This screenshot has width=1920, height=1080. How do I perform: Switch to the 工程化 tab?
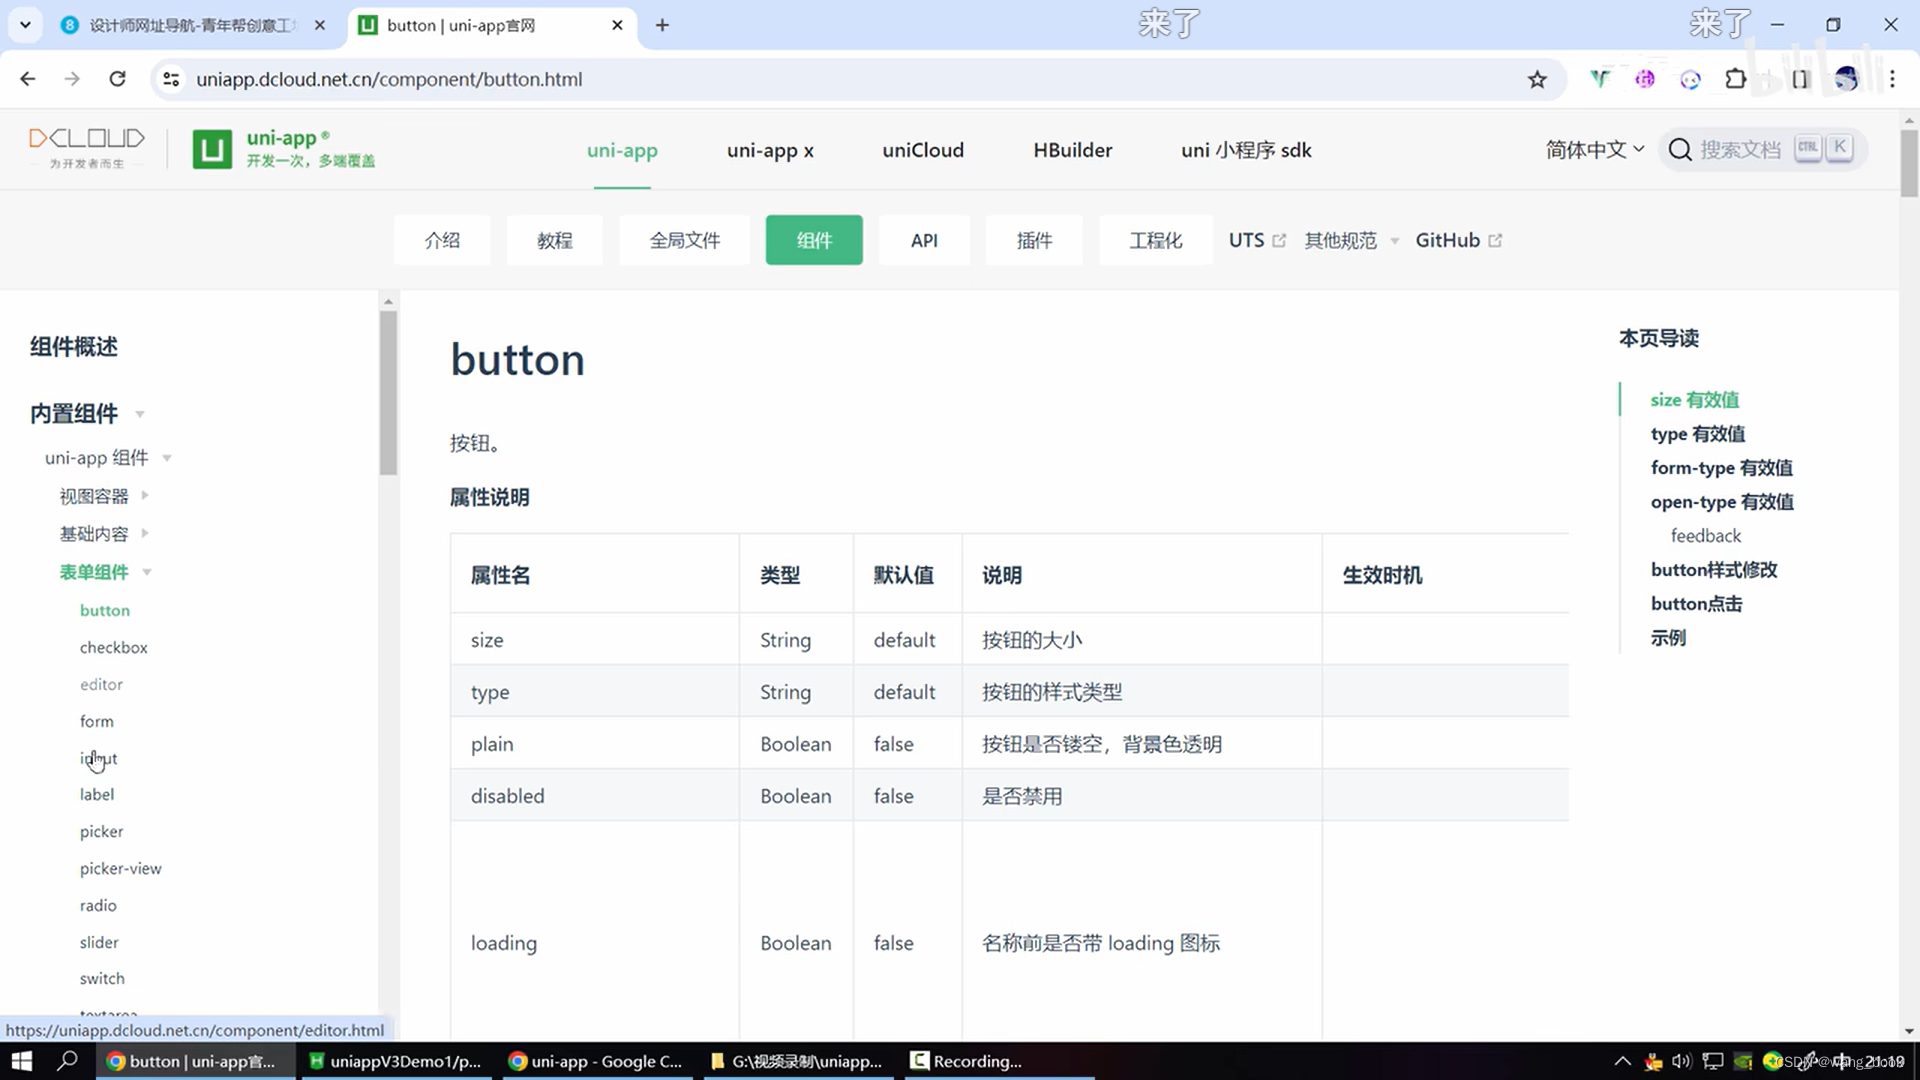1156,240
